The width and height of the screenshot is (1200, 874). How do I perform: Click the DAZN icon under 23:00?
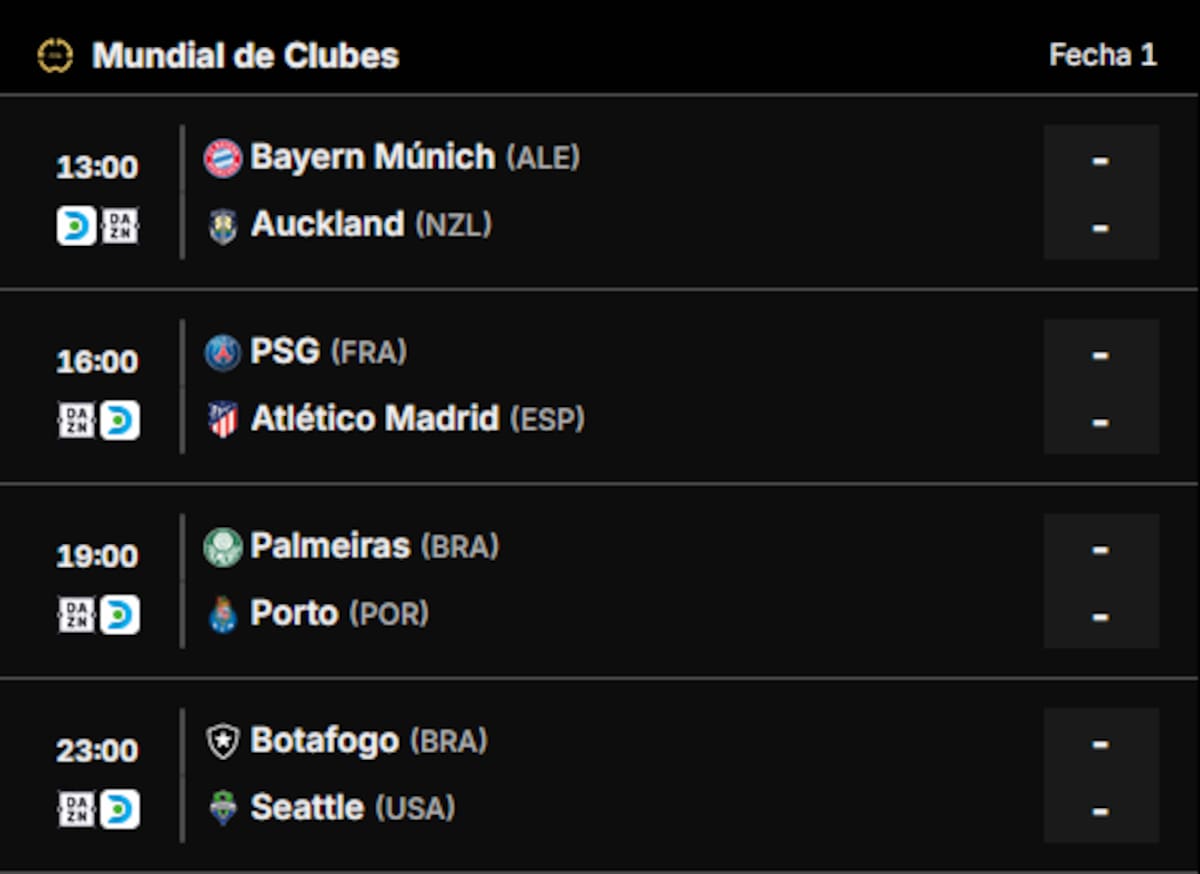76,809
